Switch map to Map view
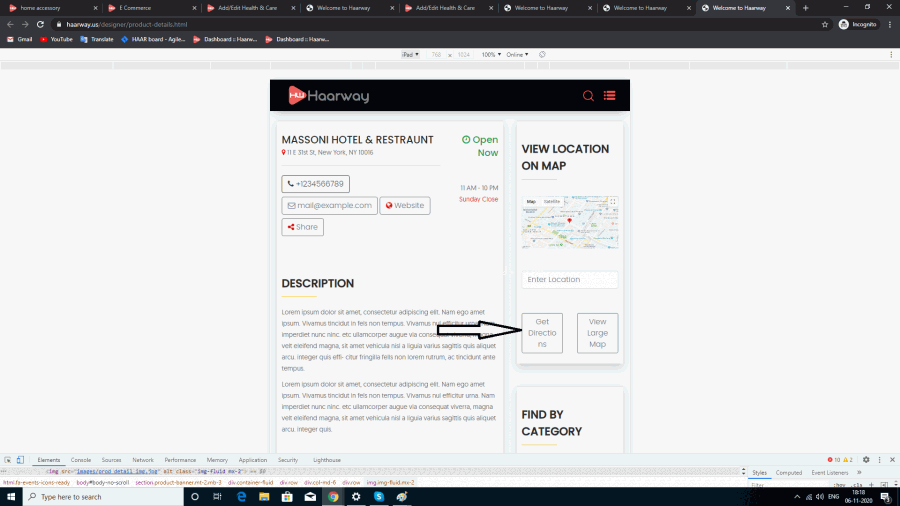 point(532,202)
